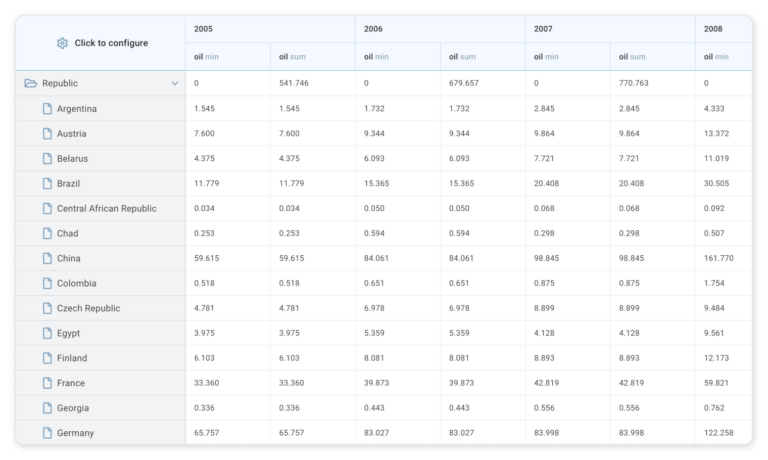Screen dimensions: 768x460
Task: Click the Finland 2008 cell 12.173
Action: 724,358
